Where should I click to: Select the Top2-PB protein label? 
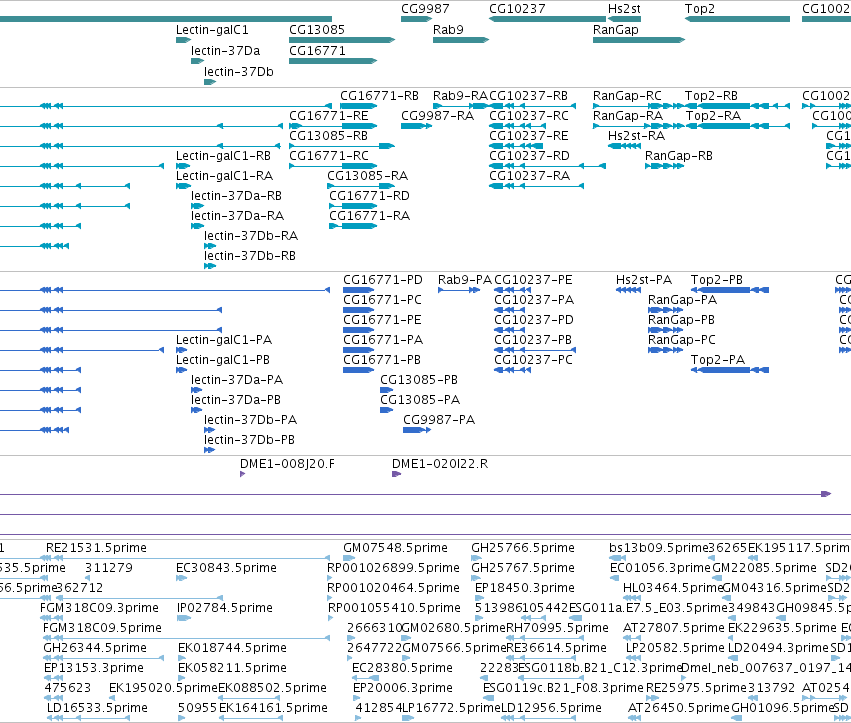pyautogui.click(x=716, y=280)
